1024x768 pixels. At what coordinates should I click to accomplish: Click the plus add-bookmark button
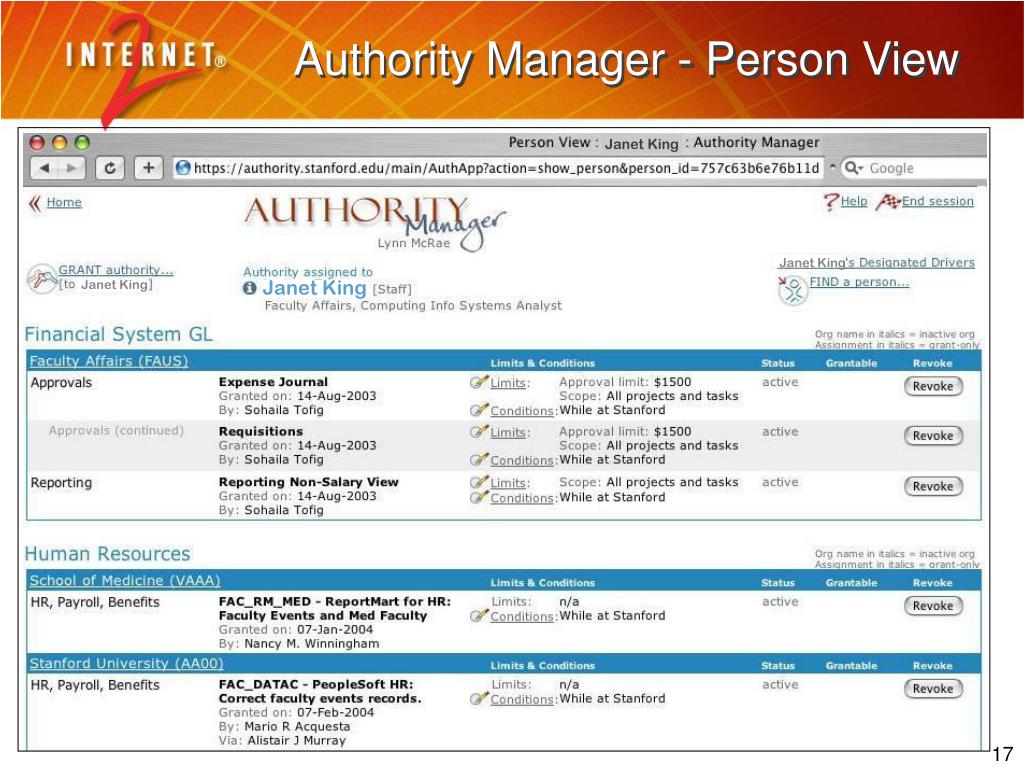[149, 168]
